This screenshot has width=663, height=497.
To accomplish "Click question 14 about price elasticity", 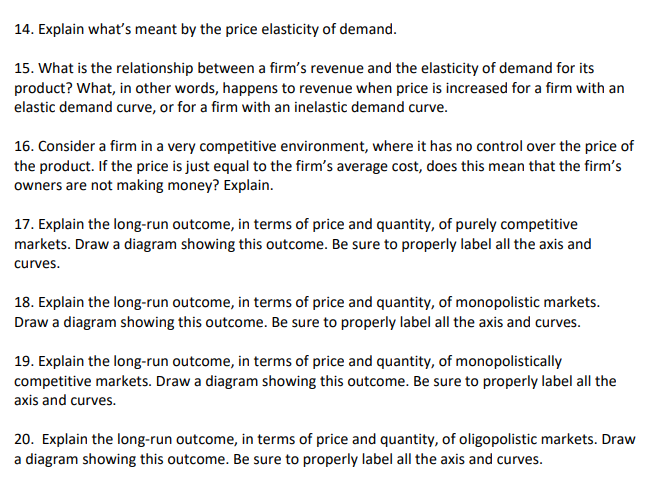I will (205, 29).
